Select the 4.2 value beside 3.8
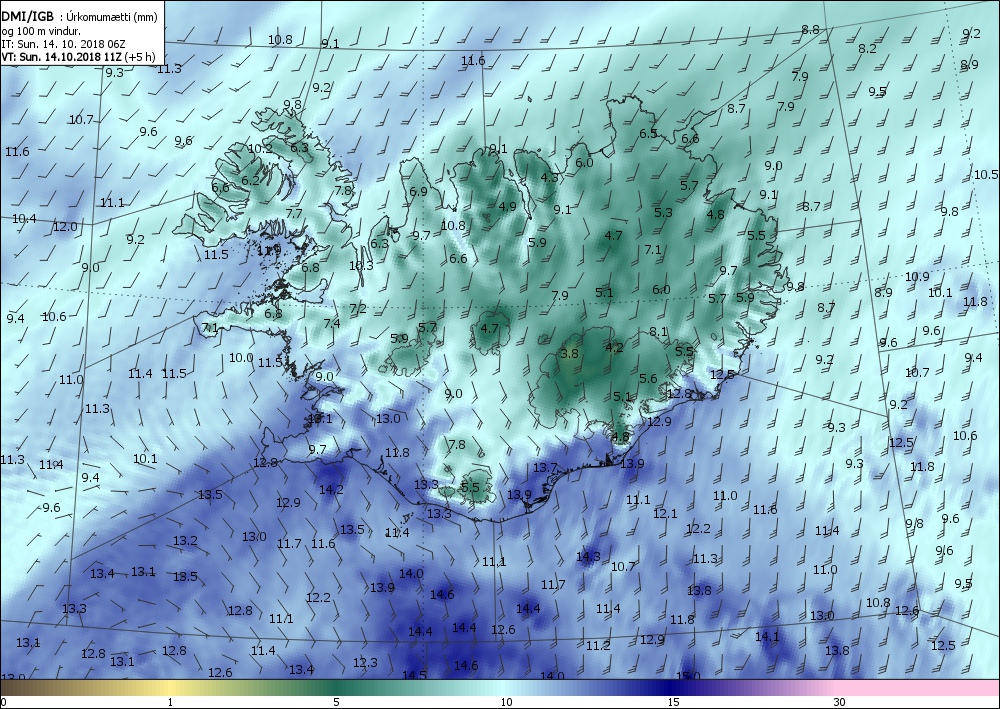 614,347
